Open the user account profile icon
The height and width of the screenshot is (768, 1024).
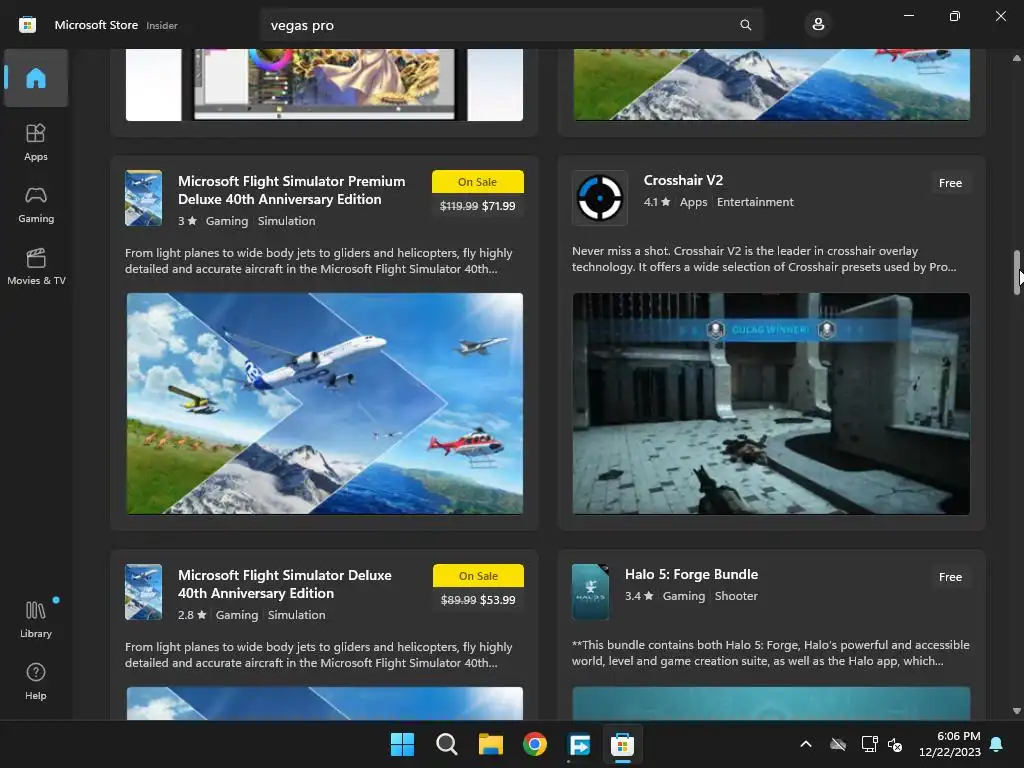tap(818, 25)
